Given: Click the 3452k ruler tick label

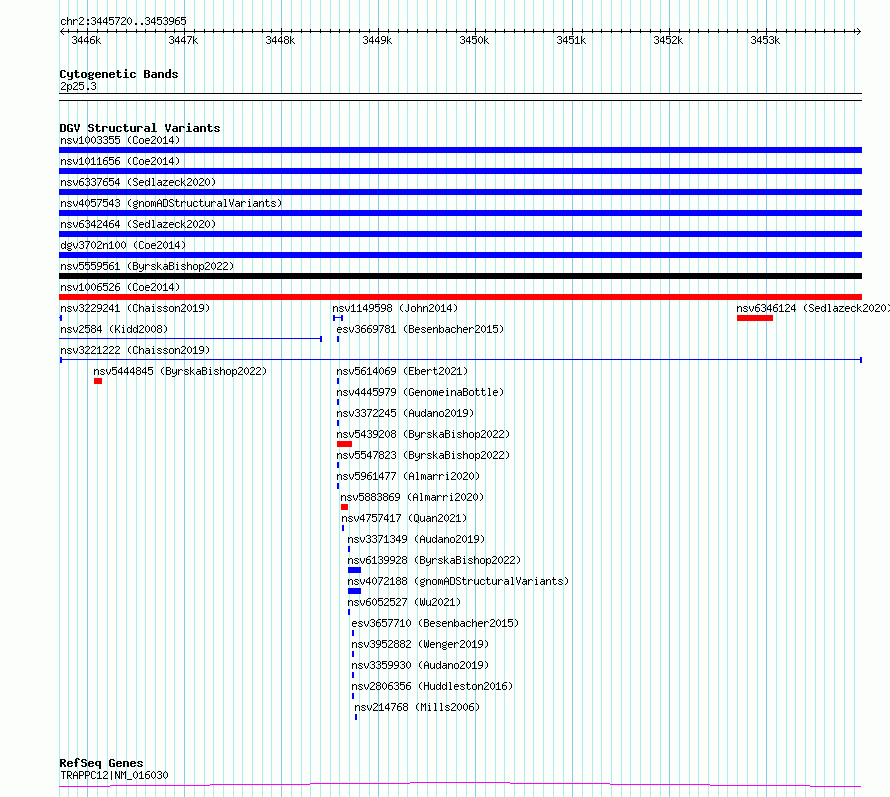Looking at the screenshot, I should click(669, 40).
